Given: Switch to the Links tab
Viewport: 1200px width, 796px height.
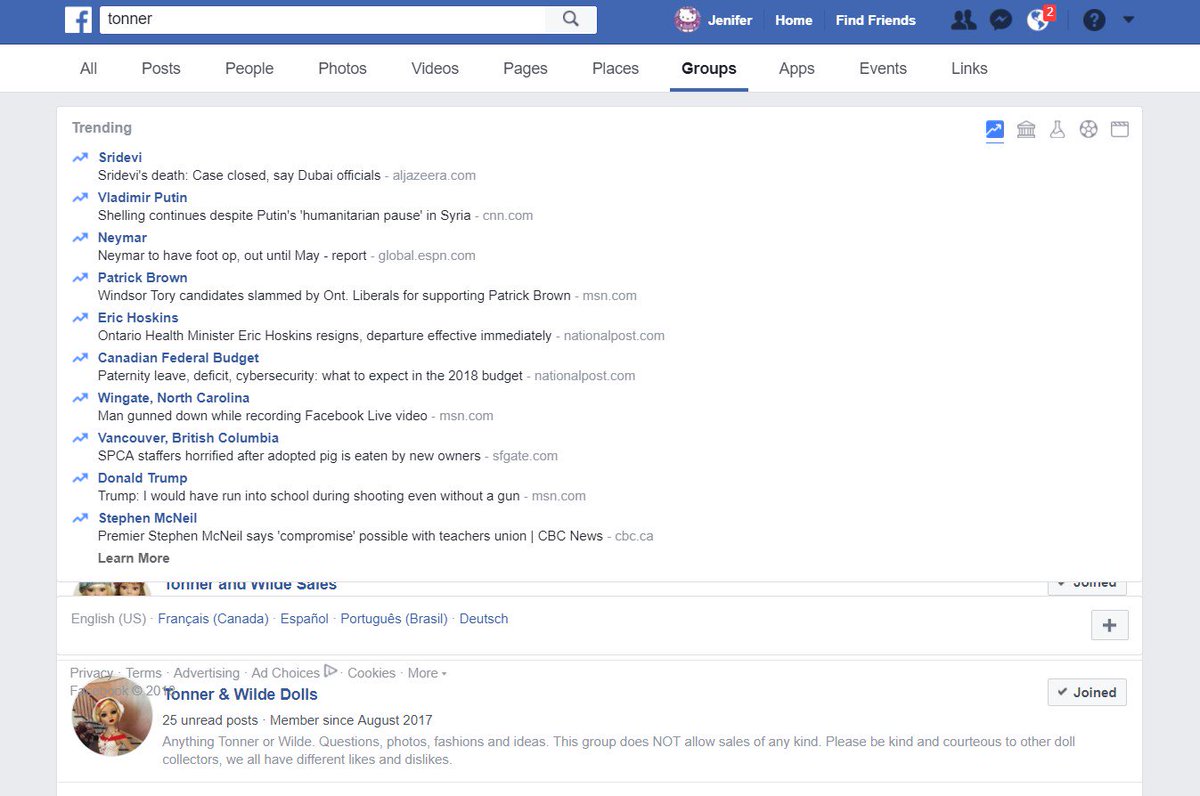Looking at the screenshot, I should (x=969, y=68).
